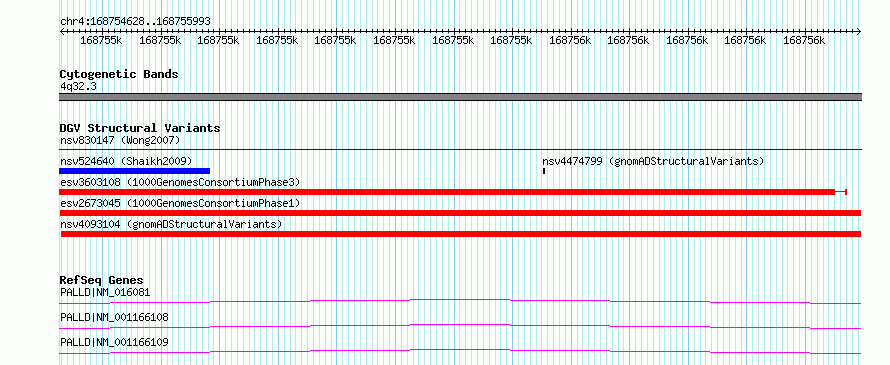This screenshot has width=890, height=365.
Task: Click the gray 4q32.3 cytogenetic band
Action: click(x=460, y=97)
